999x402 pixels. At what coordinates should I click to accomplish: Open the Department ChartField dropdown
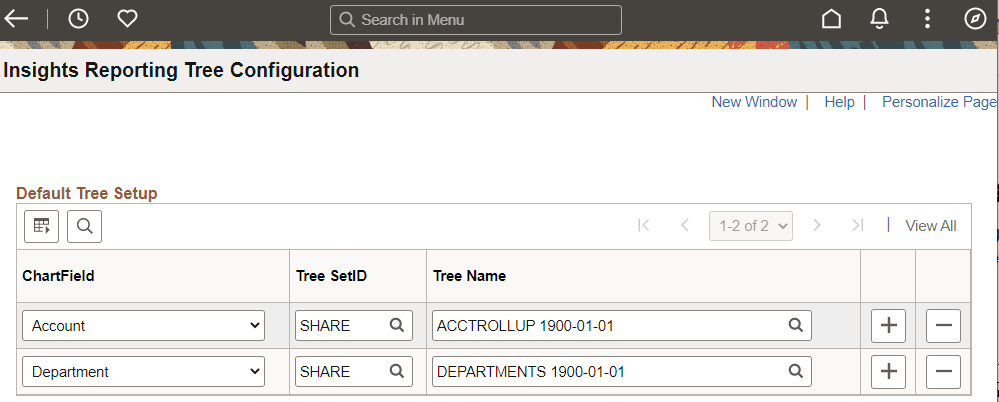(143, 371)
